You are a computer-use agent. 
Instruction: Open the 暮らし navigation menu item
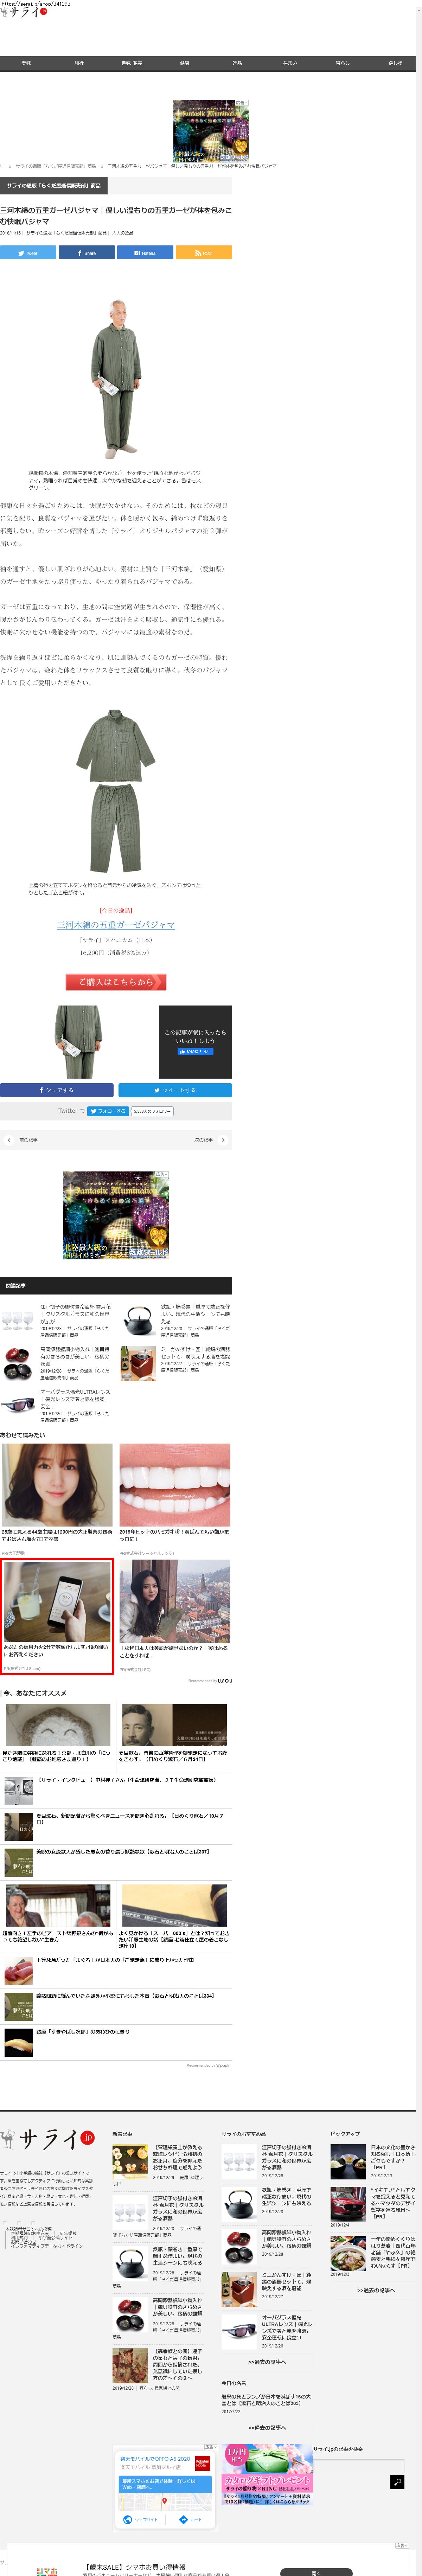point(343,63)
